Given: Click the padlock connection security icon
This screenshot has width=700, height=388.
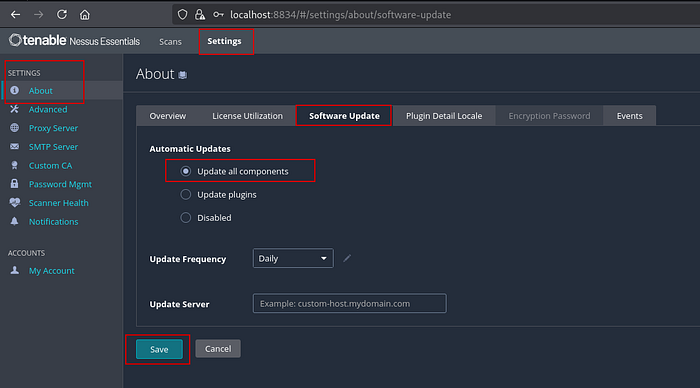Looking at the screenshot, I should point(200,15).
